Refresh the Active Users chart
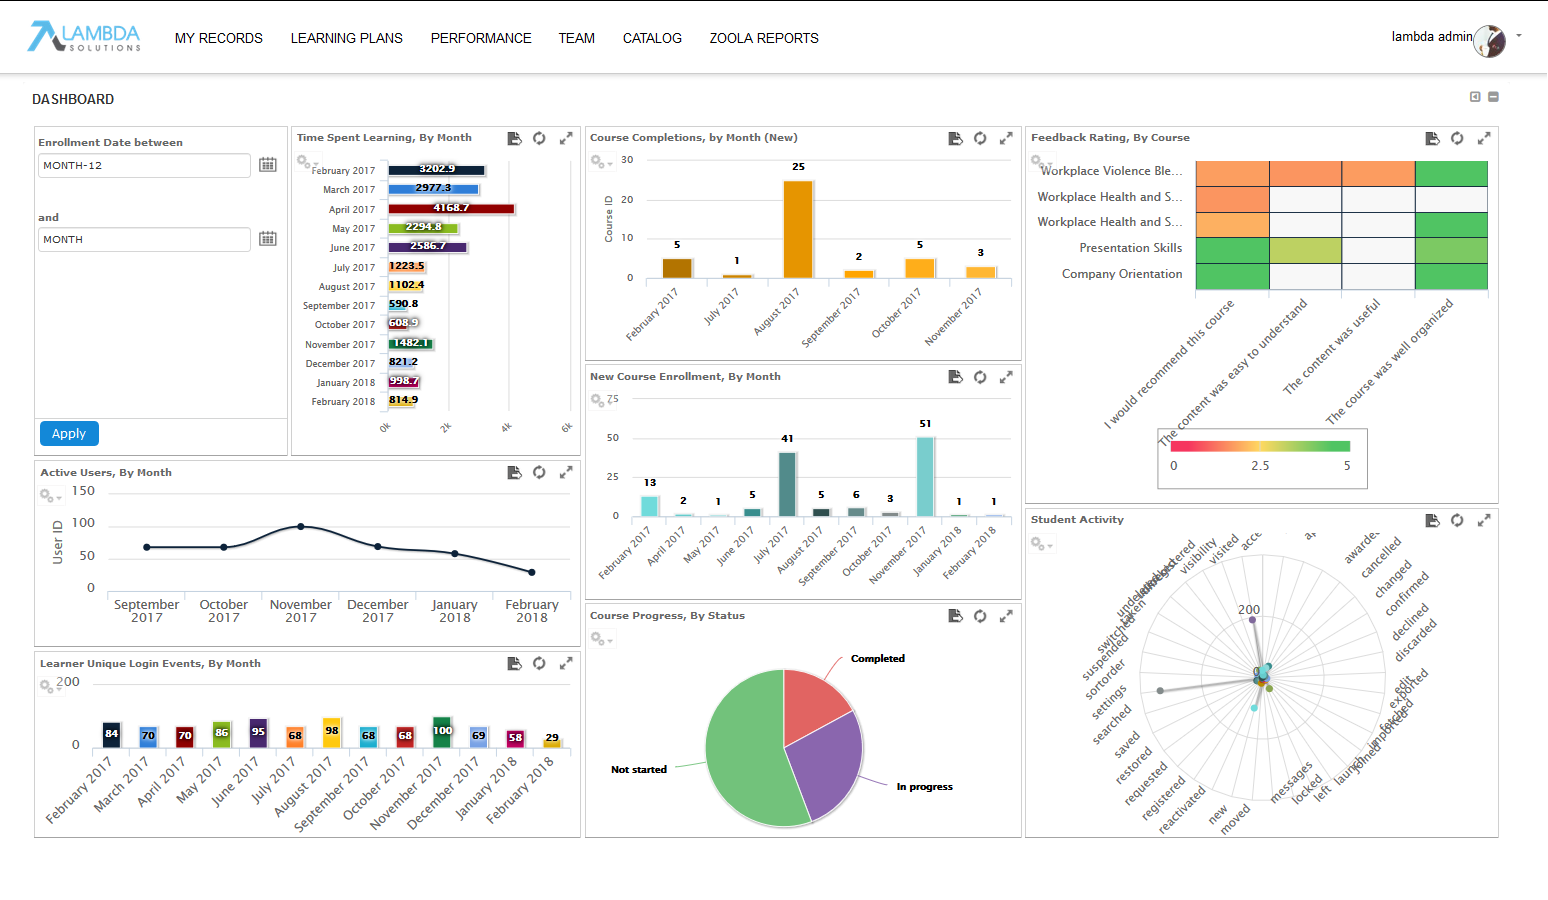Viewport: 1548px width, 900px height. [540, 472]
